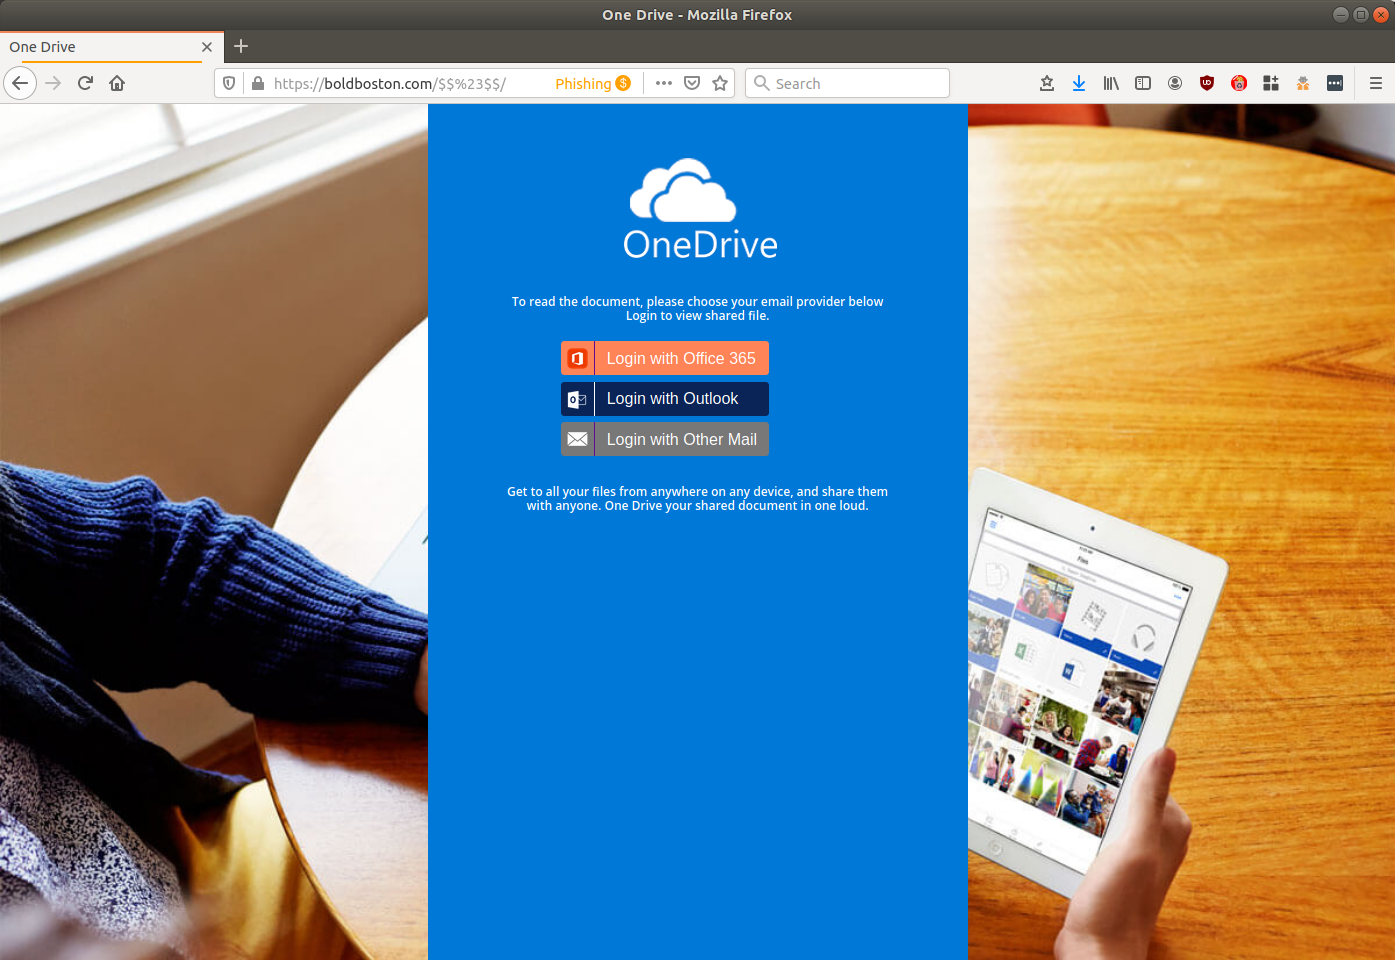Click the Outlook logo icon
The image size is (1395, 960).
[577, 399]
